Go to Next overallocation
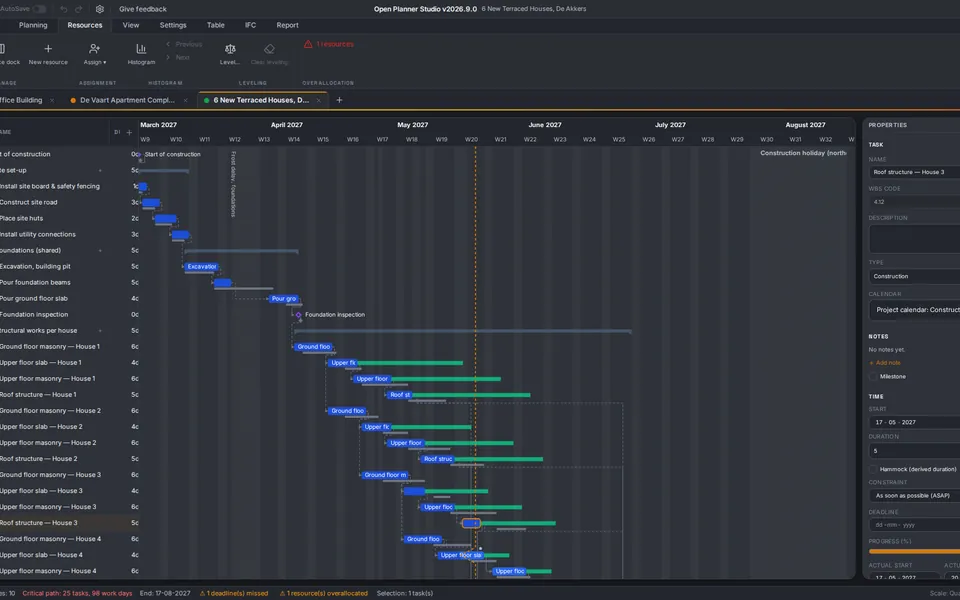960x600 pixels. (178, 58)
